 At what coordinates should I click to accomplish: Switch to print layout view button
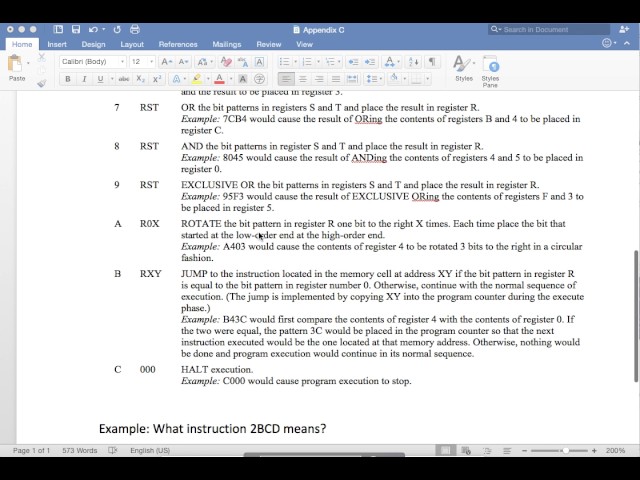[446, 451]
